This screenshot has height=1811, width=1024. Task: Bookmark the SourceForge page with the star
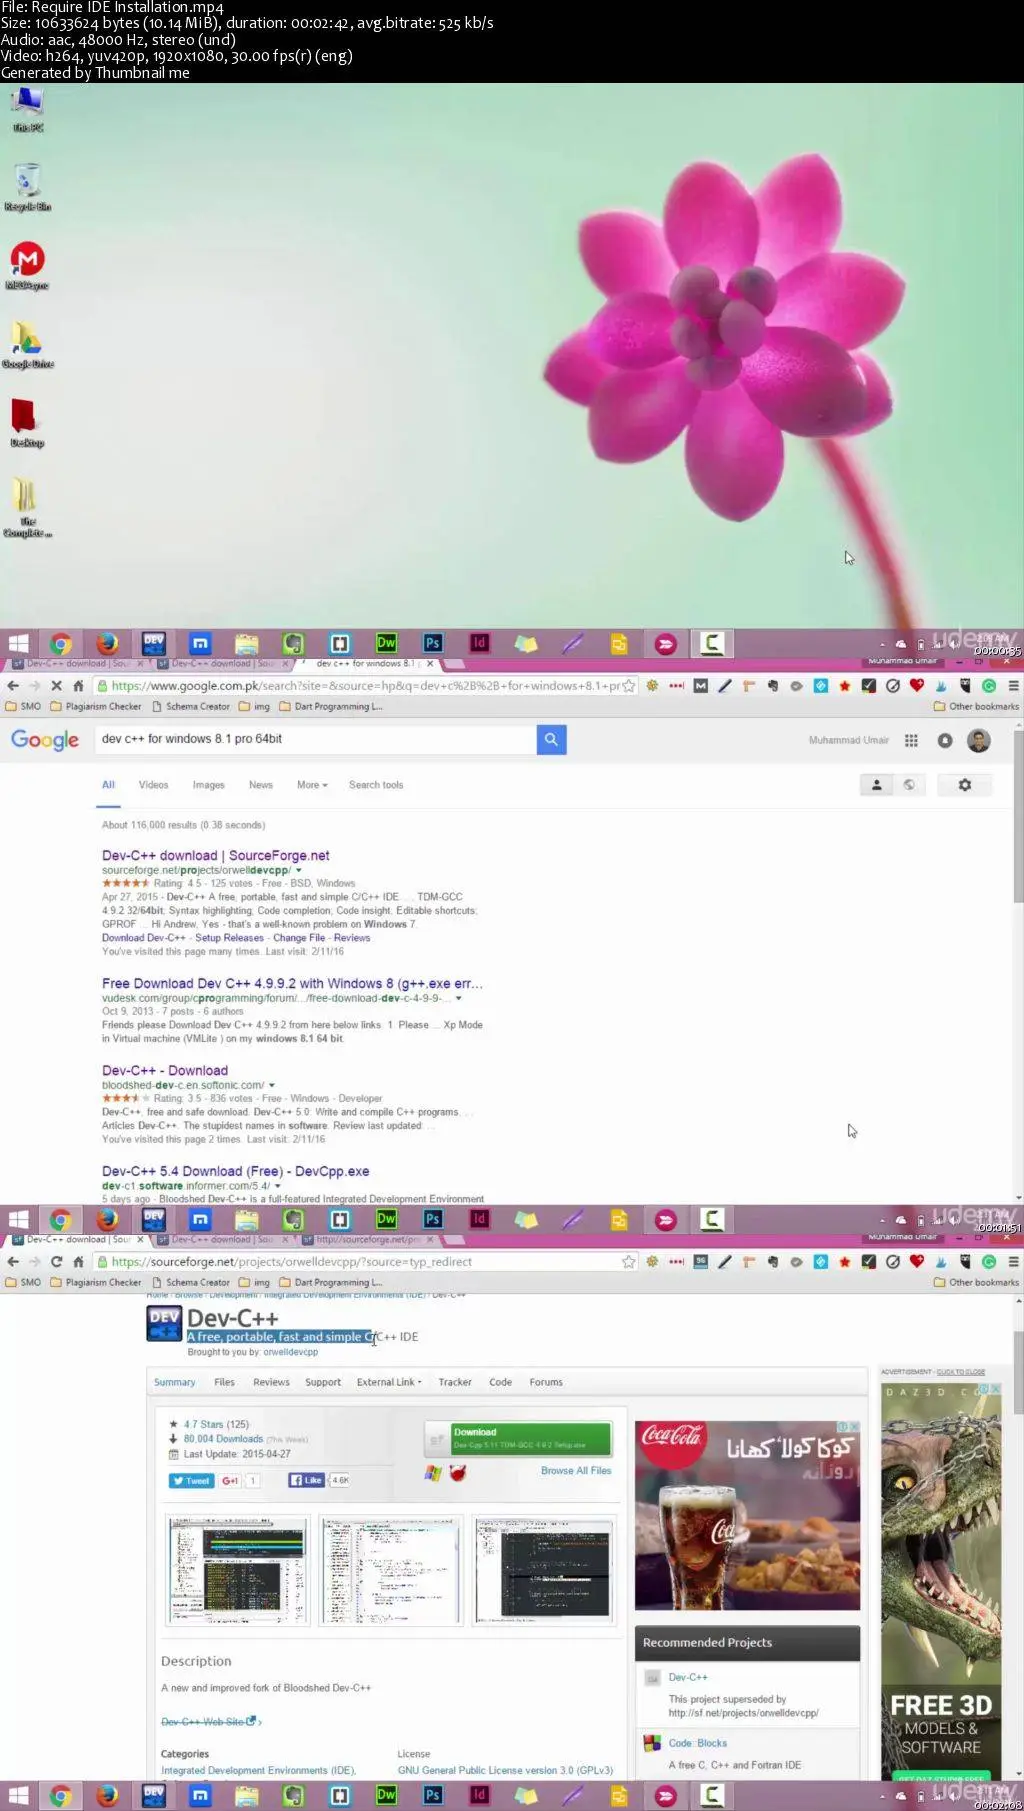coord(629,1262)
